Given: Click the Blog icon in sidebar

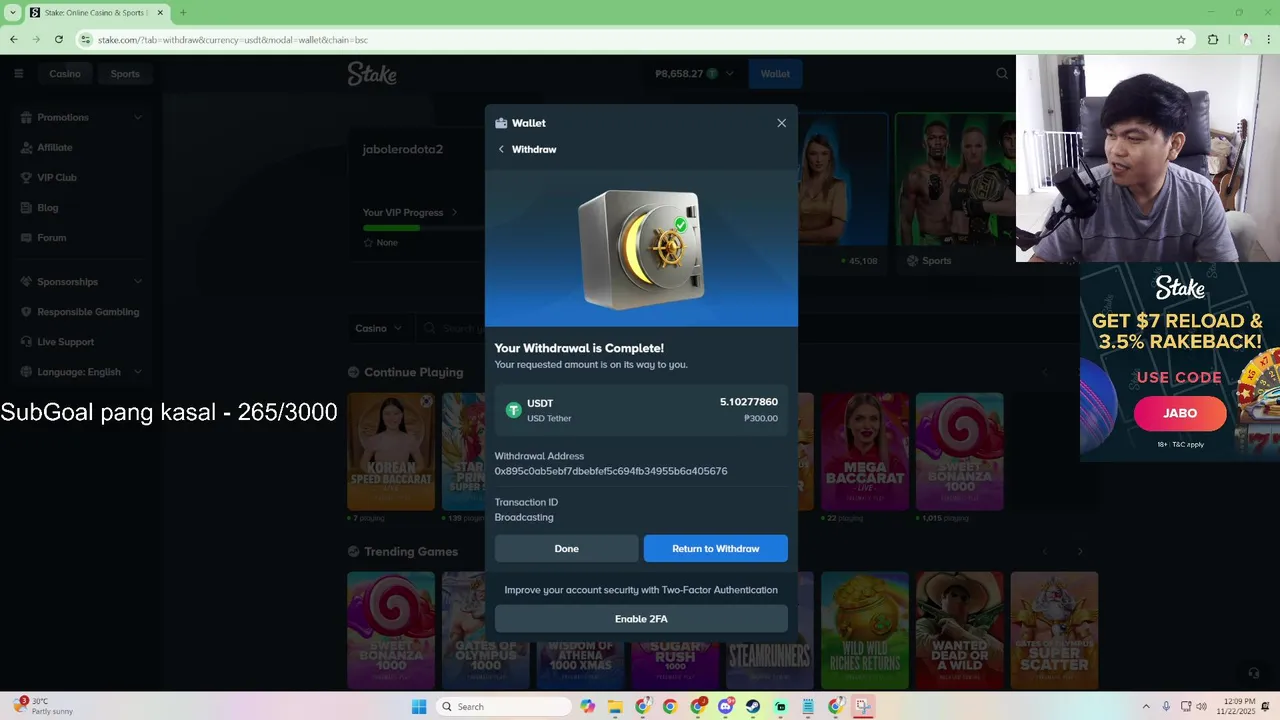Looking at the screenshot, I should 25,207.
